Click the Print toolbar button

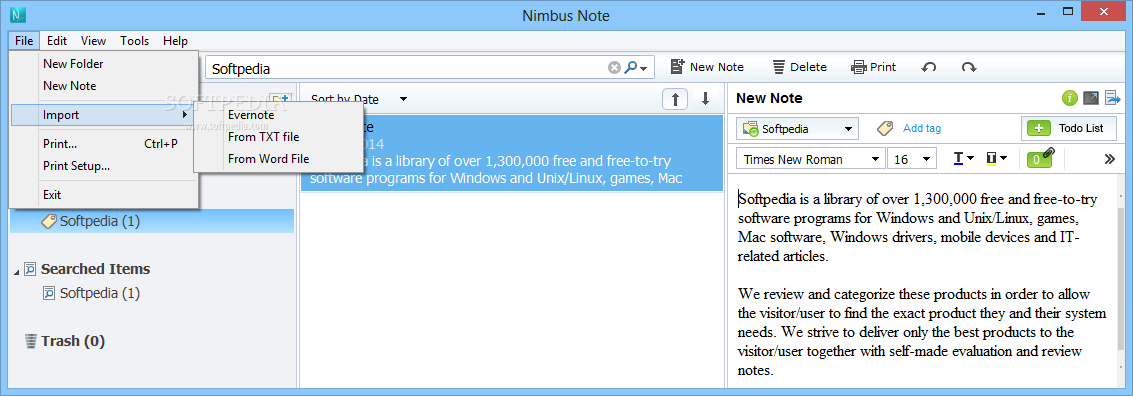(x=874, y=67)
